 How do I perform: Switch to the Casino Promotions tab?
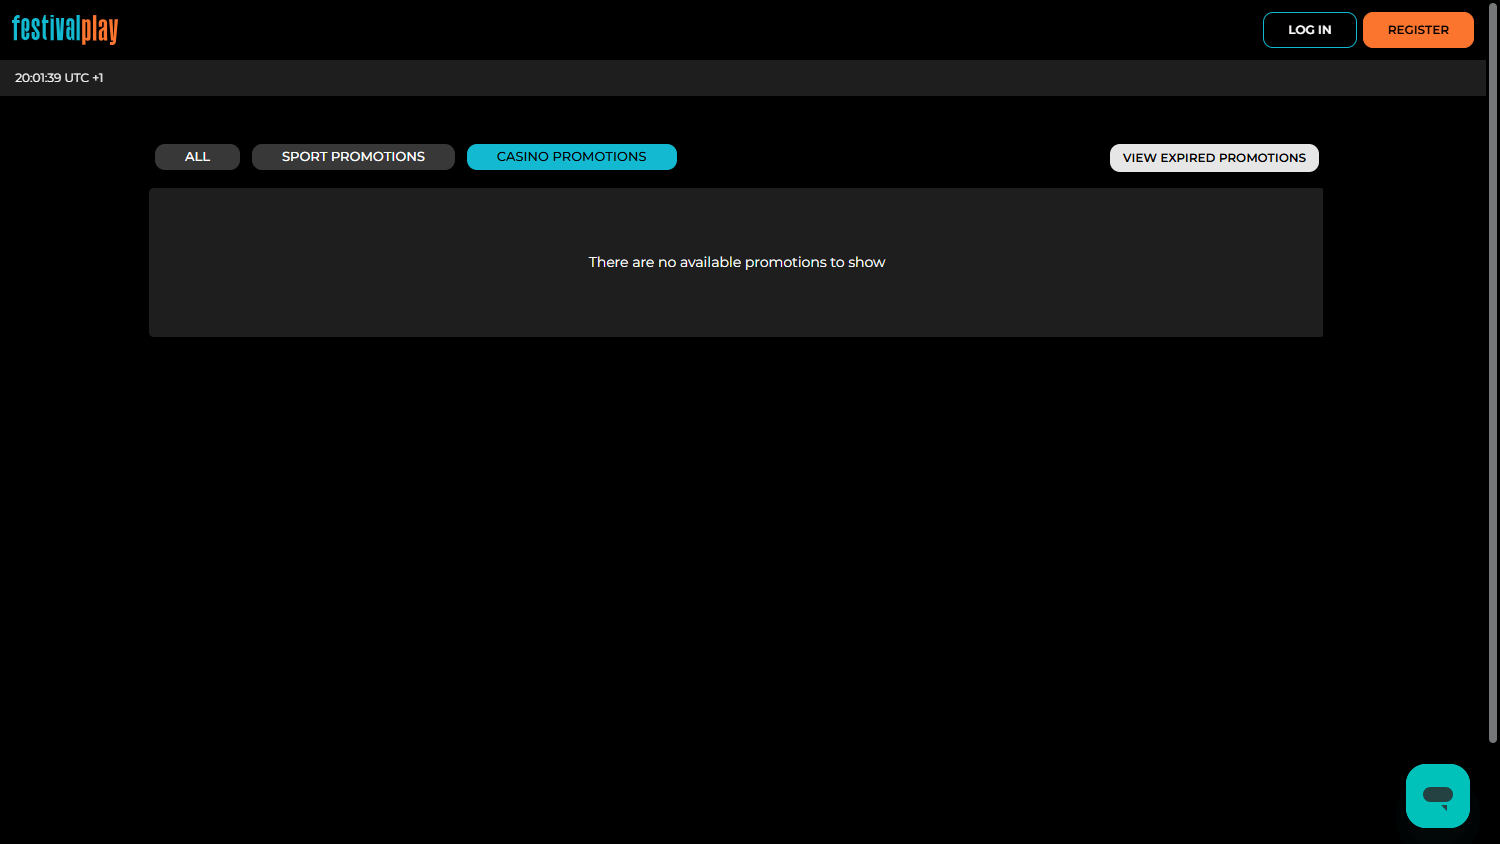coord(571,157)
